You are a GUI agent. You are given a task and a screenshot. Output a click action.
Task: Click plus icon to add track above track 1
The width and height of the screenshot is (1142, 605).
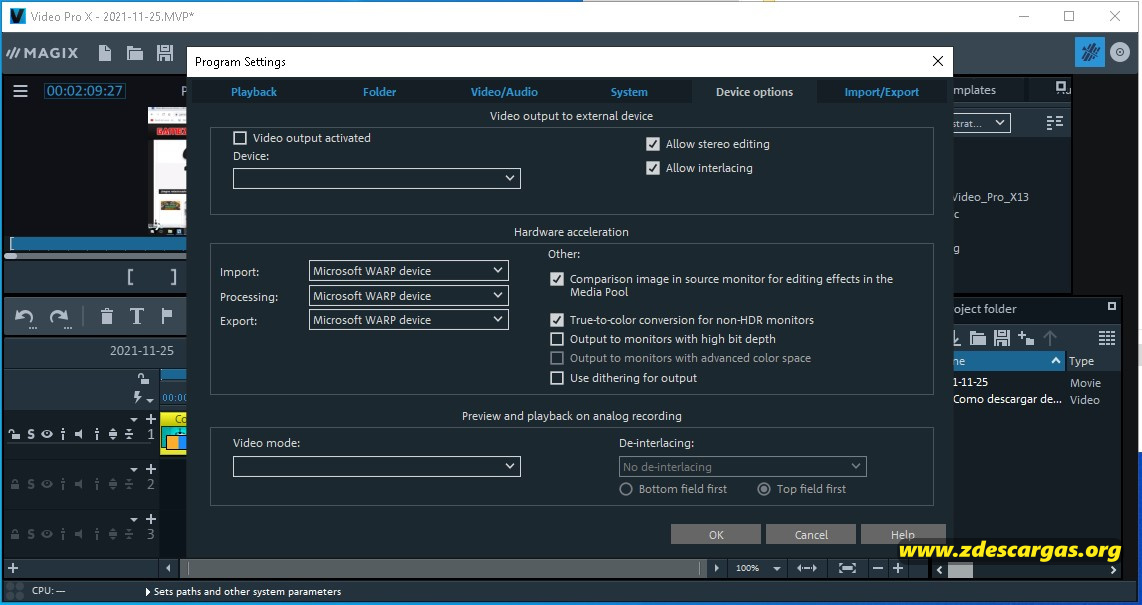point(151,419)
